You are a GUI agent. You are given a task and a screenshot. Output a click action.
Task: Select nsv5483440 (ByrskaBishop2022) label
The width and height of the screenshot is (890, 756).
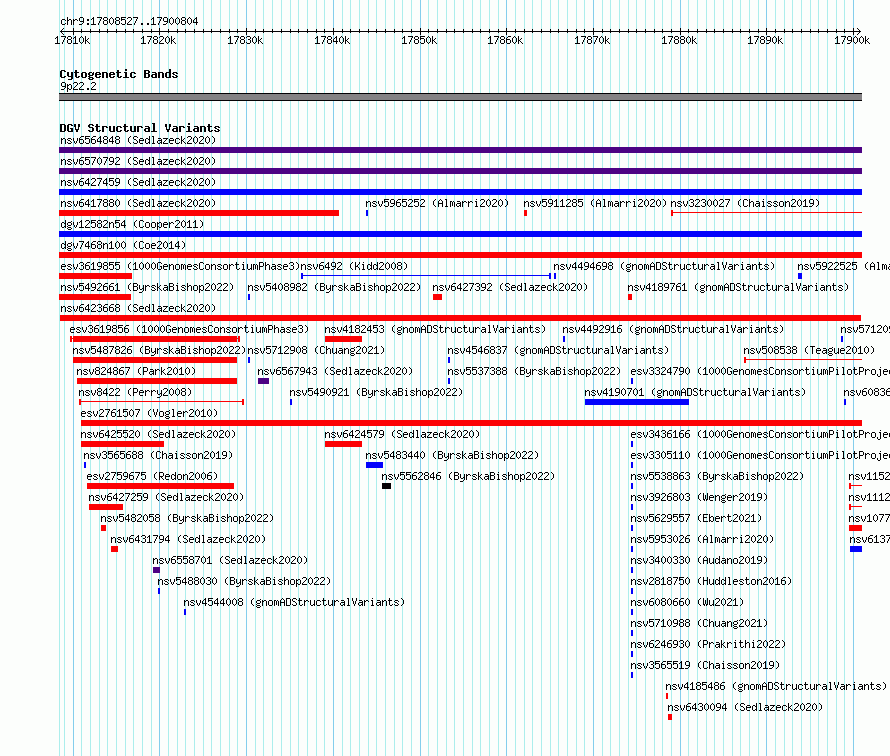point(452,455)
